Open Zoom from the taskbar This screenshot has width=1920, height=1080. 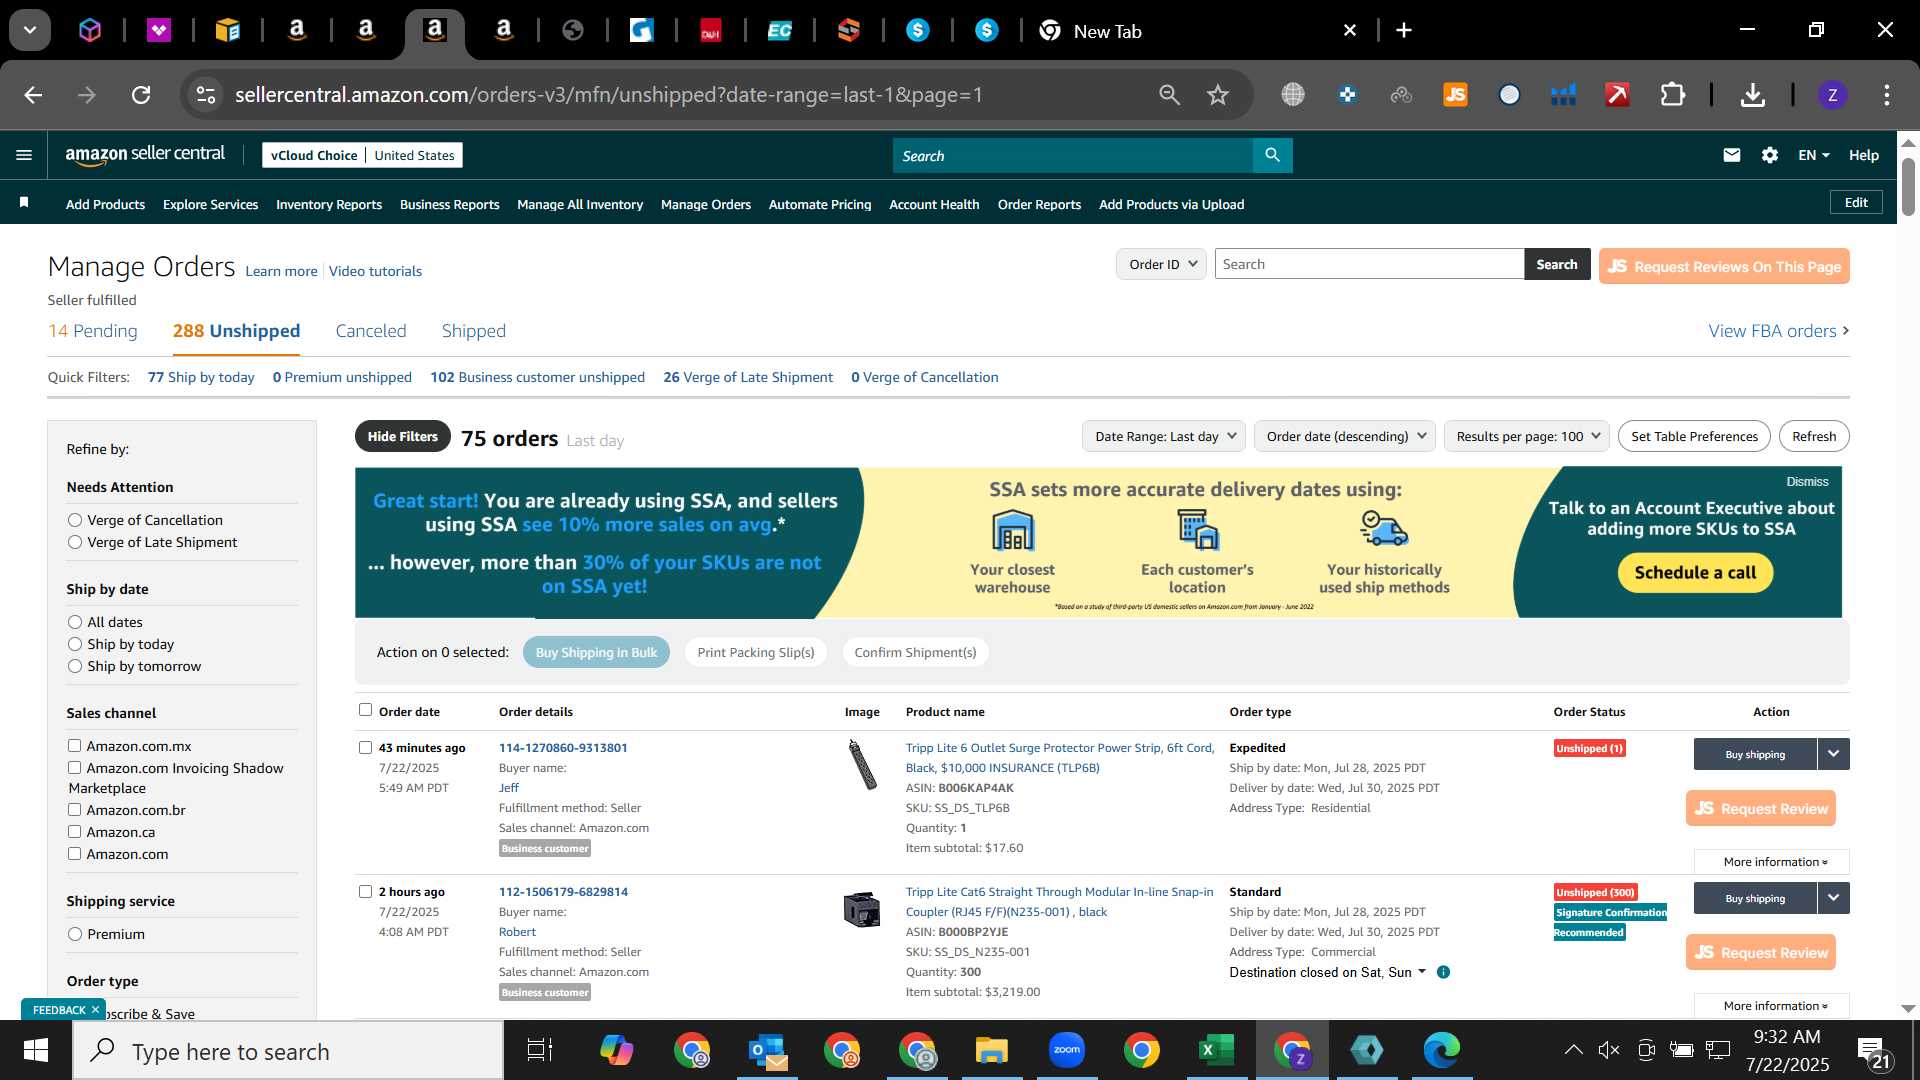point(1067,1050)
